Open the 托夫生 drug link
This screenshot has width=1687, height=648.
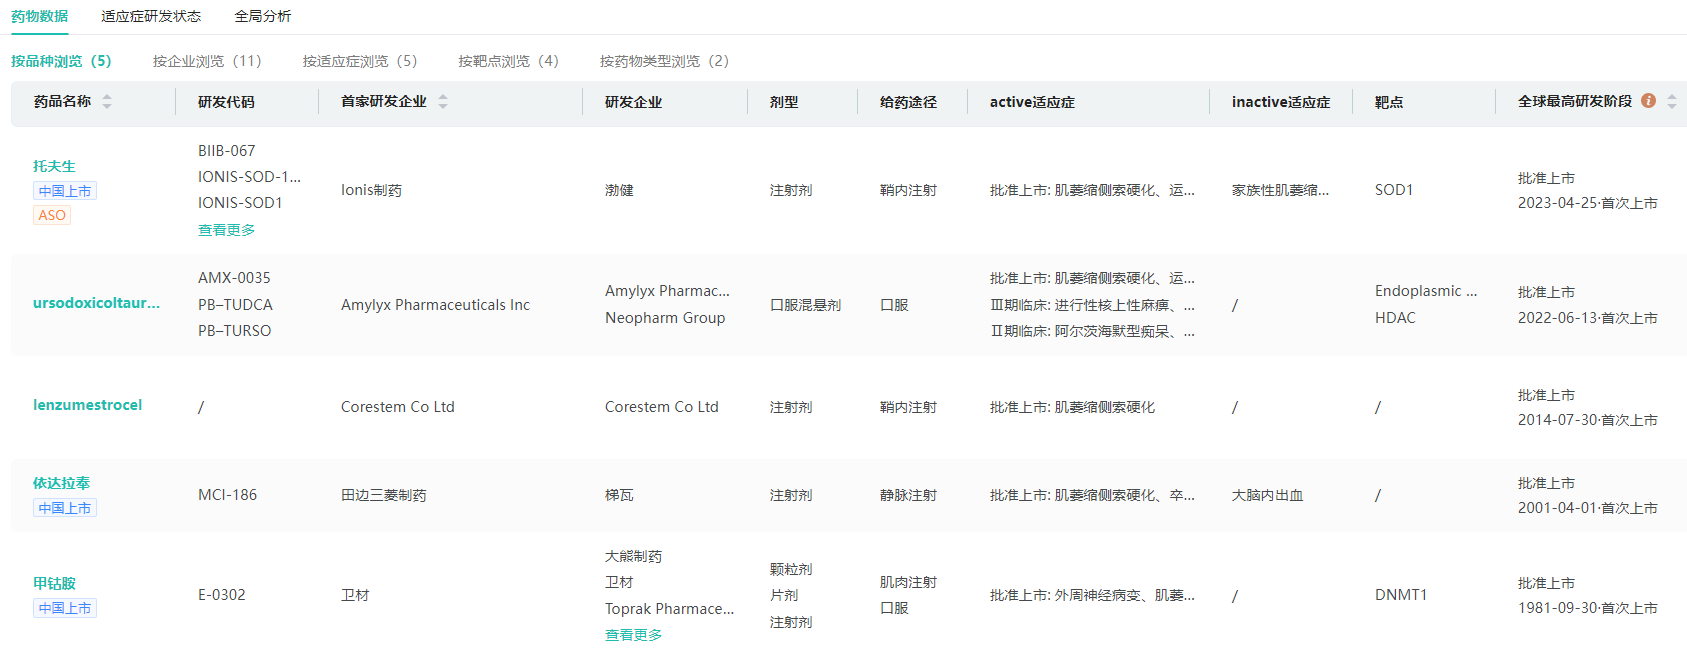pos(54,166)
